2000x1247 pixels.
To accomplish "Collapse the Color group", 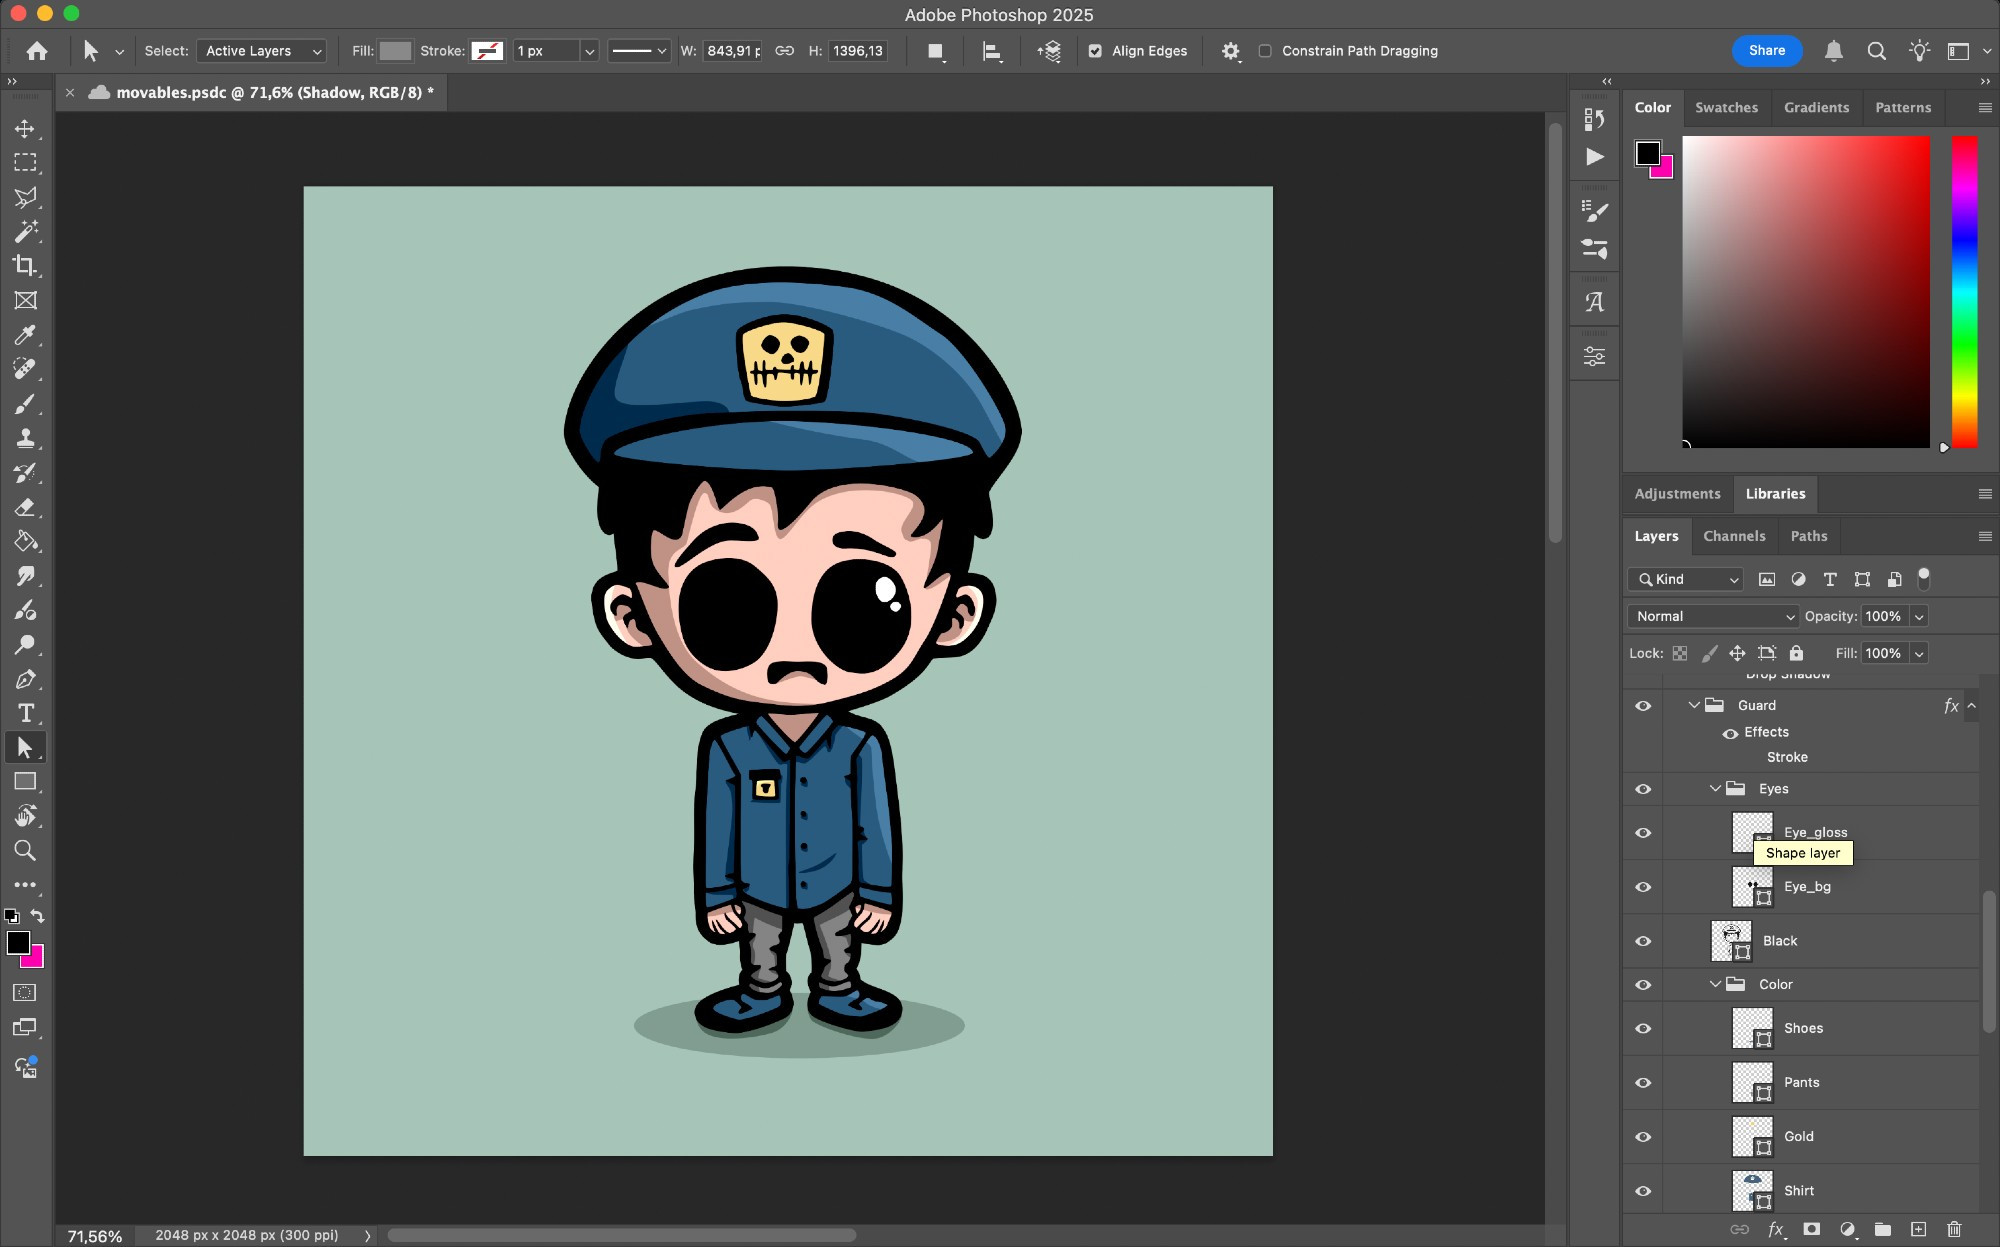I will (x=1715, y=984).
